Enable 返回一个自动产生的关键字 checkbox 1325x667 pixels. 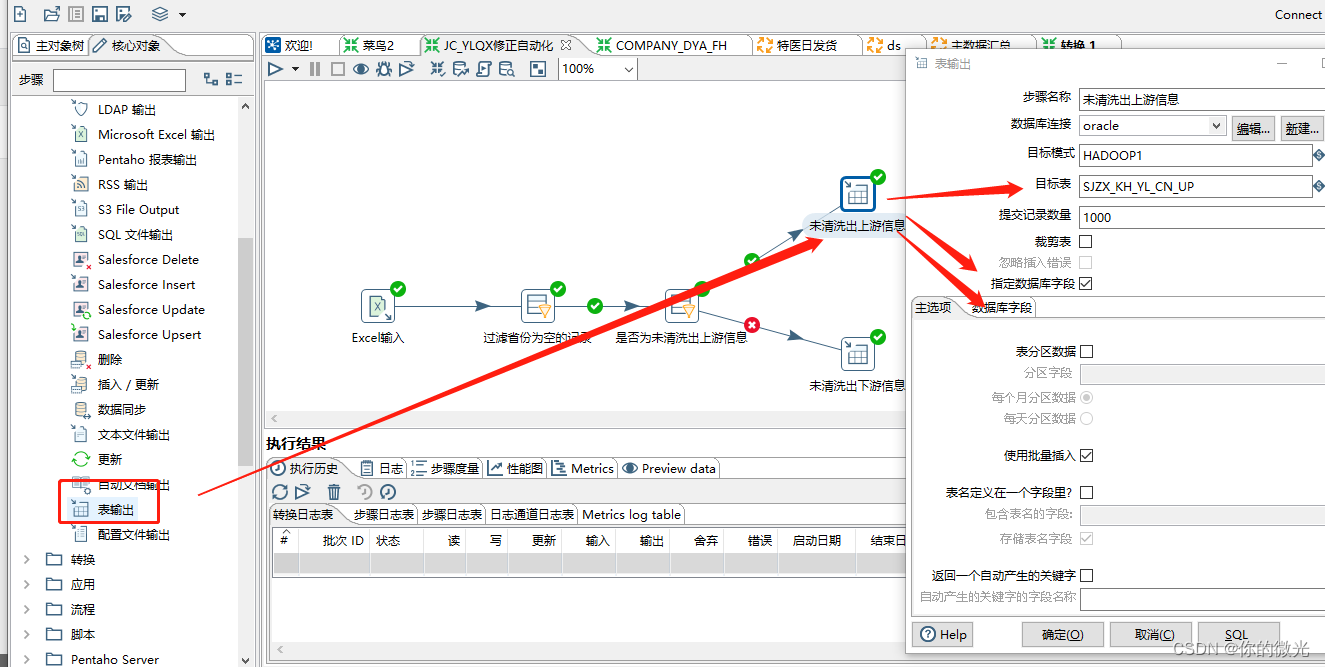[x=1087, y=576]
